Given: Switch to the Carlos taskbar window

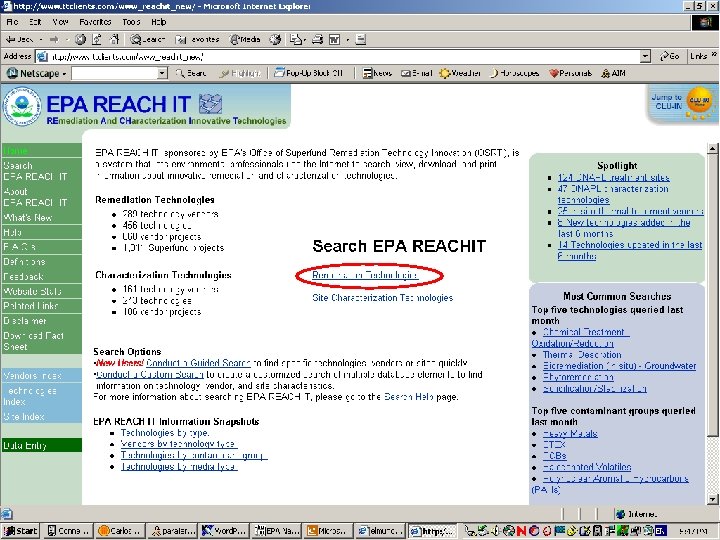Looking at the screenshot, I should tap(121, 531).
